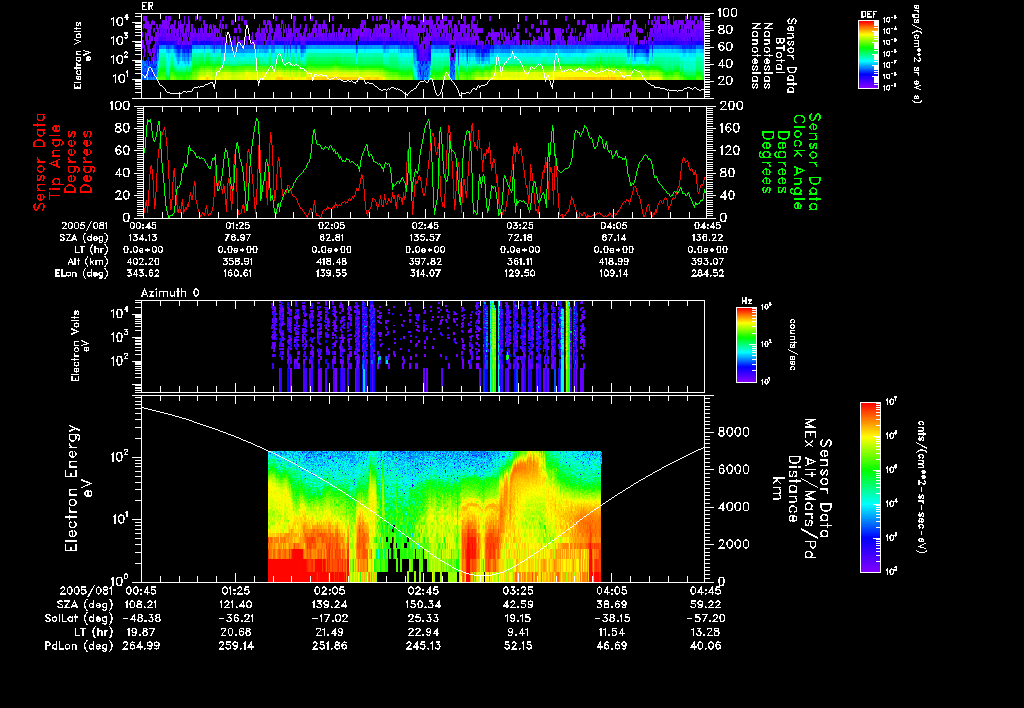The height and width of the screenshot is (708, 1024).
Task: Click the 'Alt (km)' row label
Action: pyautogui.click(x=90, y=262)
